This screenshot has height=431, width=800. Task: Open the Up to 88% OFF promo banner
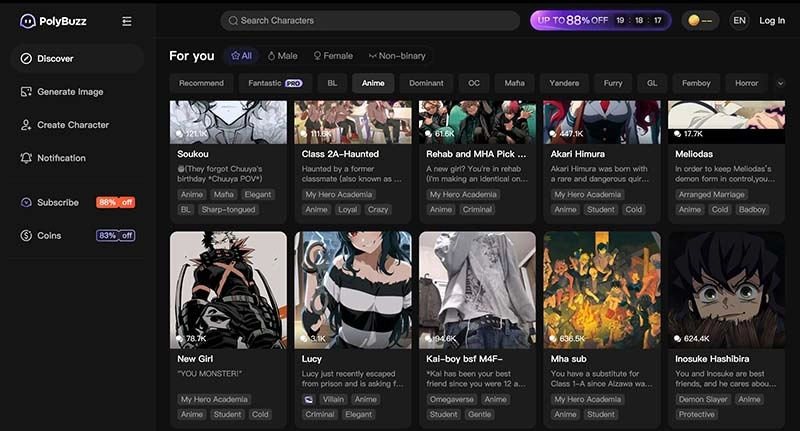[601, 20]
